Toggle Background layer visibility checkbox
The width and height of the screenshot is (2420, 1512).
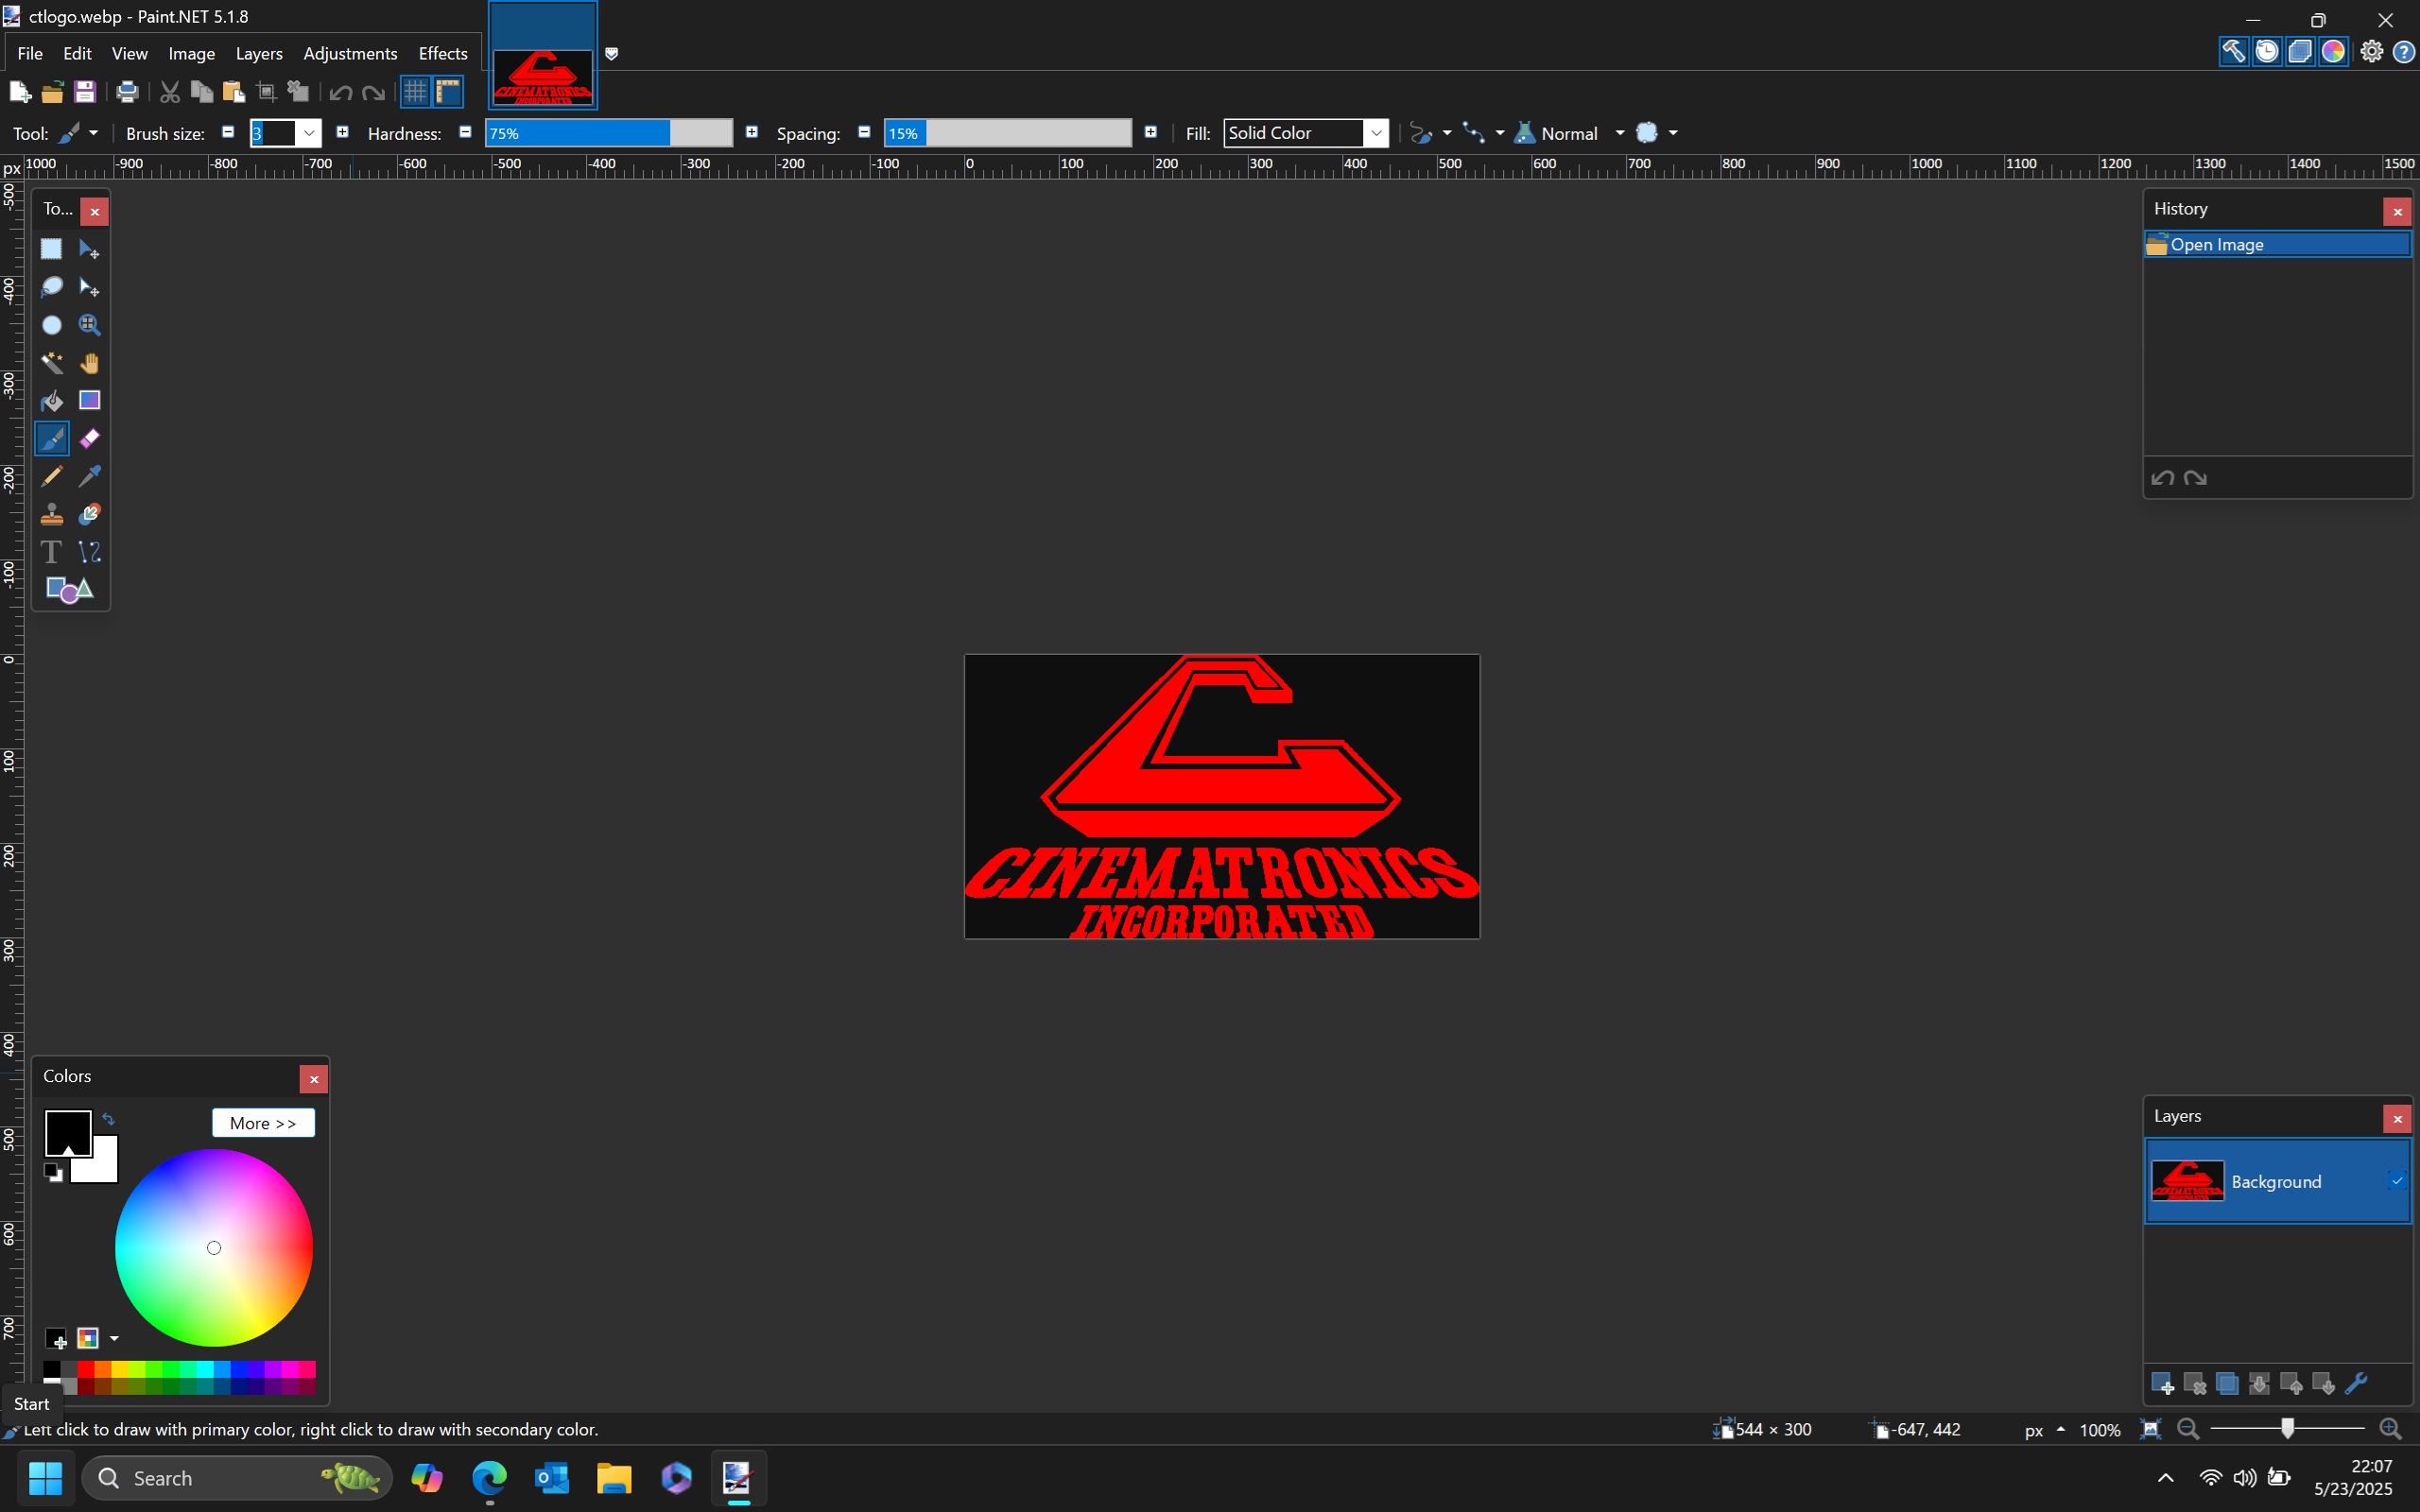[x=2396, y=1181]
